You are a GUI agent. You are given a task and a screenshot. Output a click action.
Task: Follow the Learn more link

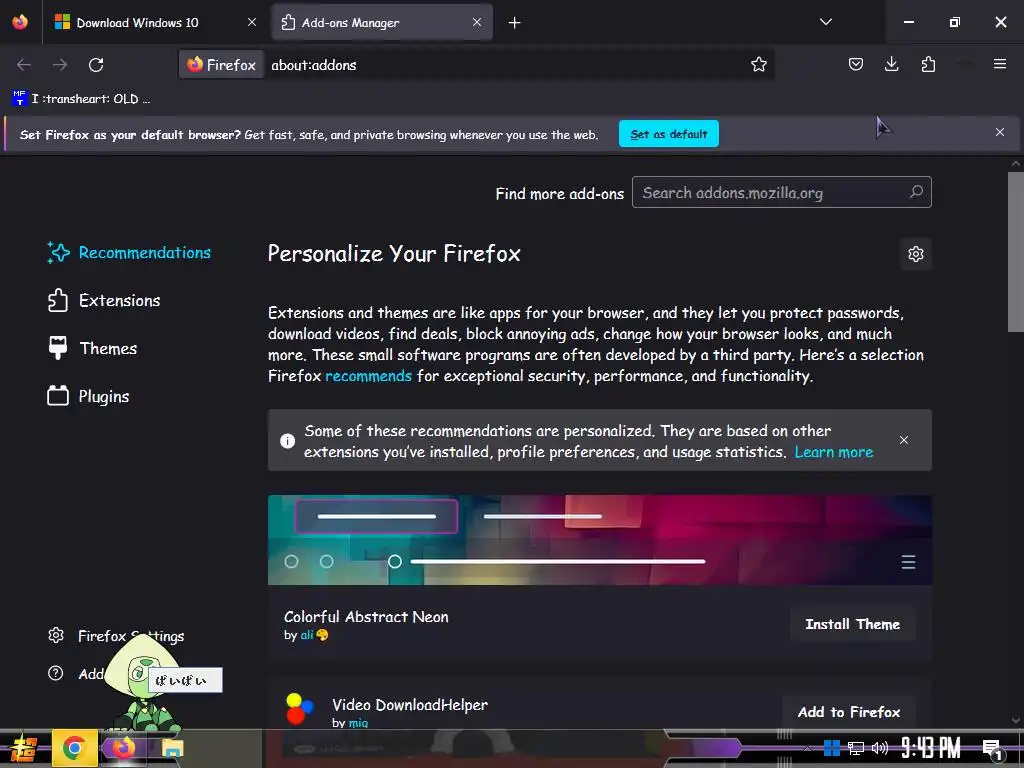click(834, 452)
